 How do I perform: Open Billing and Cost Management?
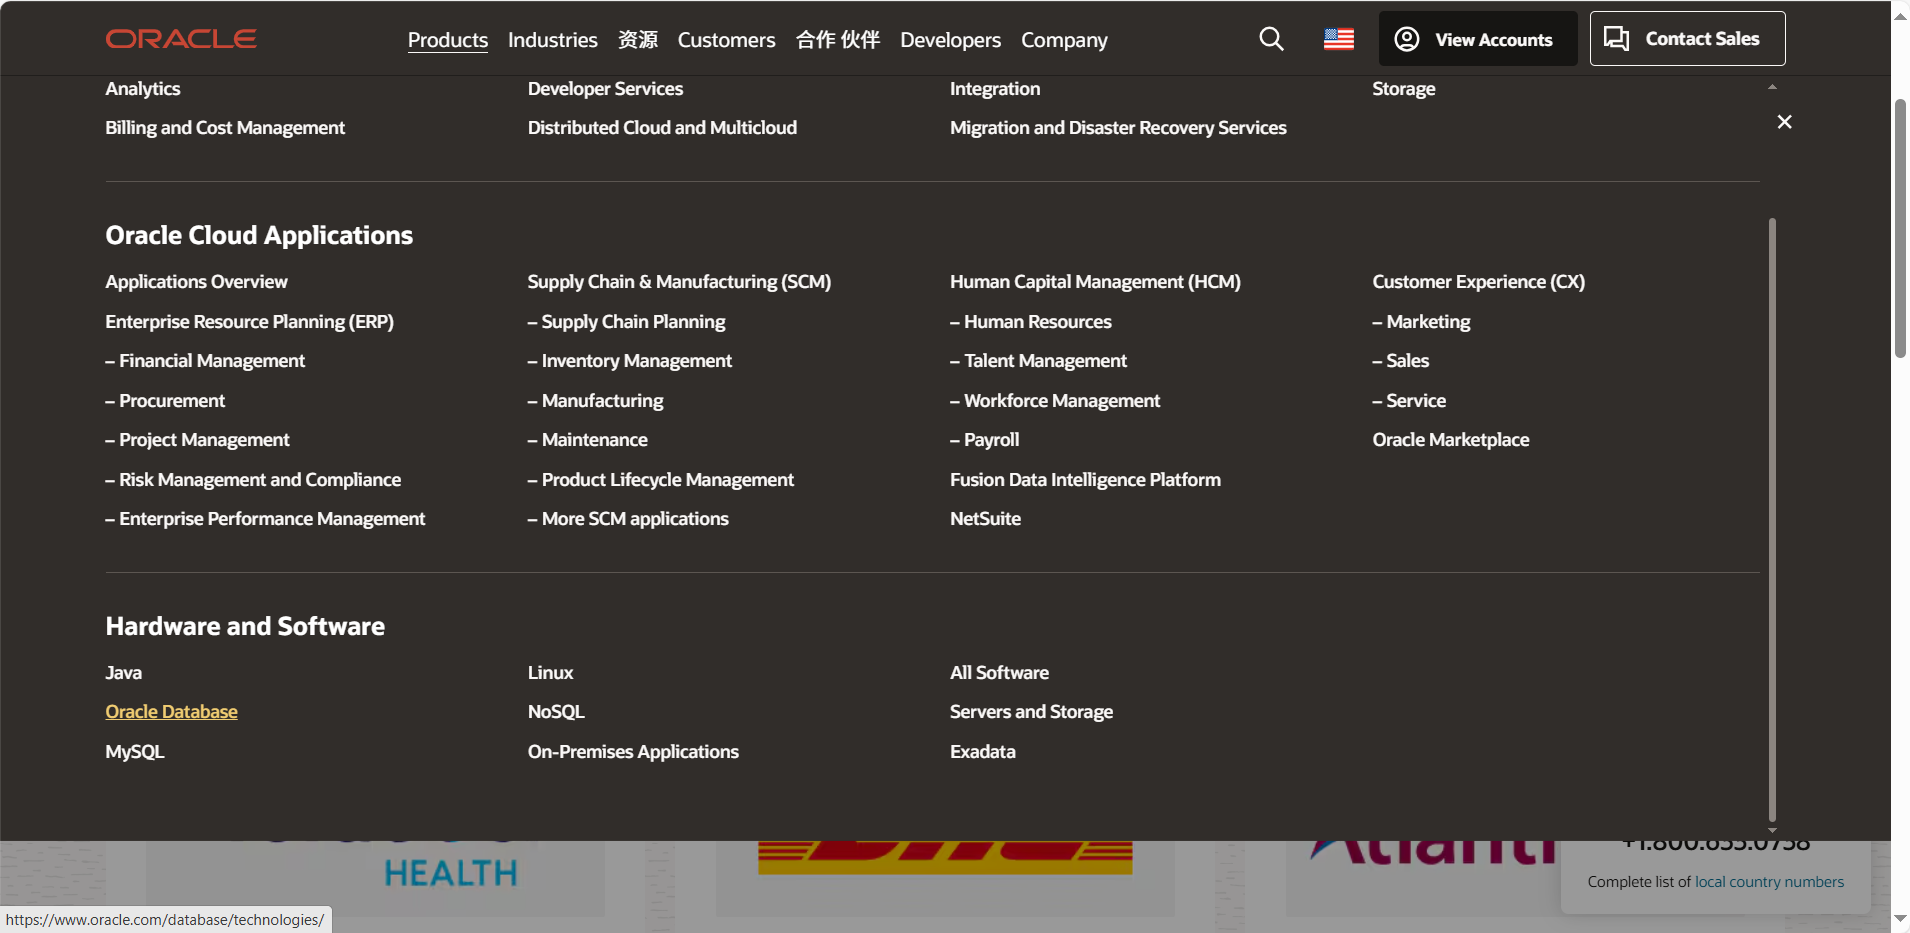pos(225,128)
